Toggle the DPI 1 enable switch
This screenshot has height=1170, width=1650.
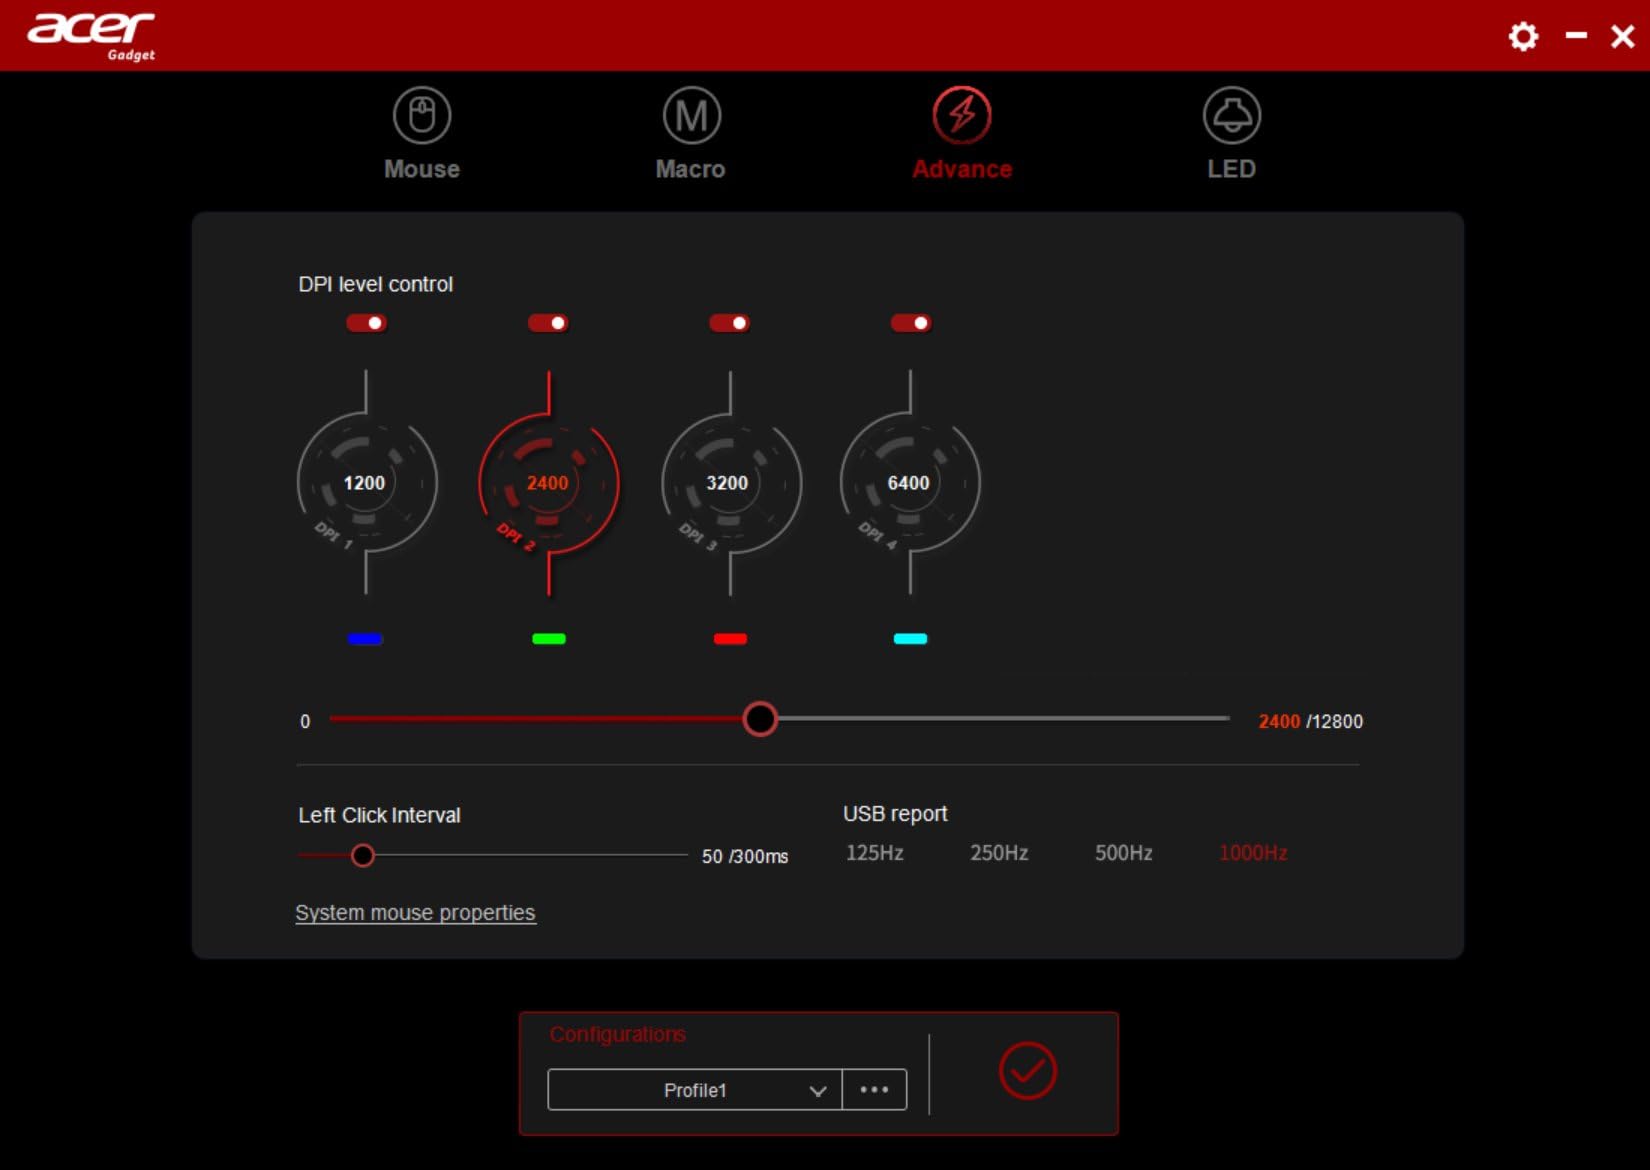(x=366, y=323)
